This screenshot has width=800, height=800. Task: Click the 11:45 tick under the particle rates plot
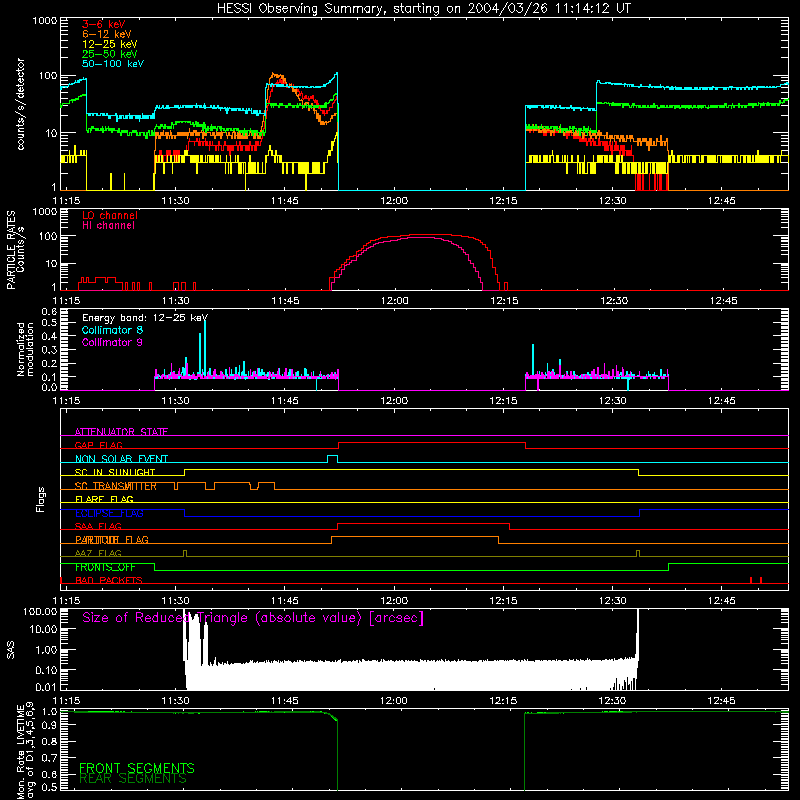click(x=285, y=301)
